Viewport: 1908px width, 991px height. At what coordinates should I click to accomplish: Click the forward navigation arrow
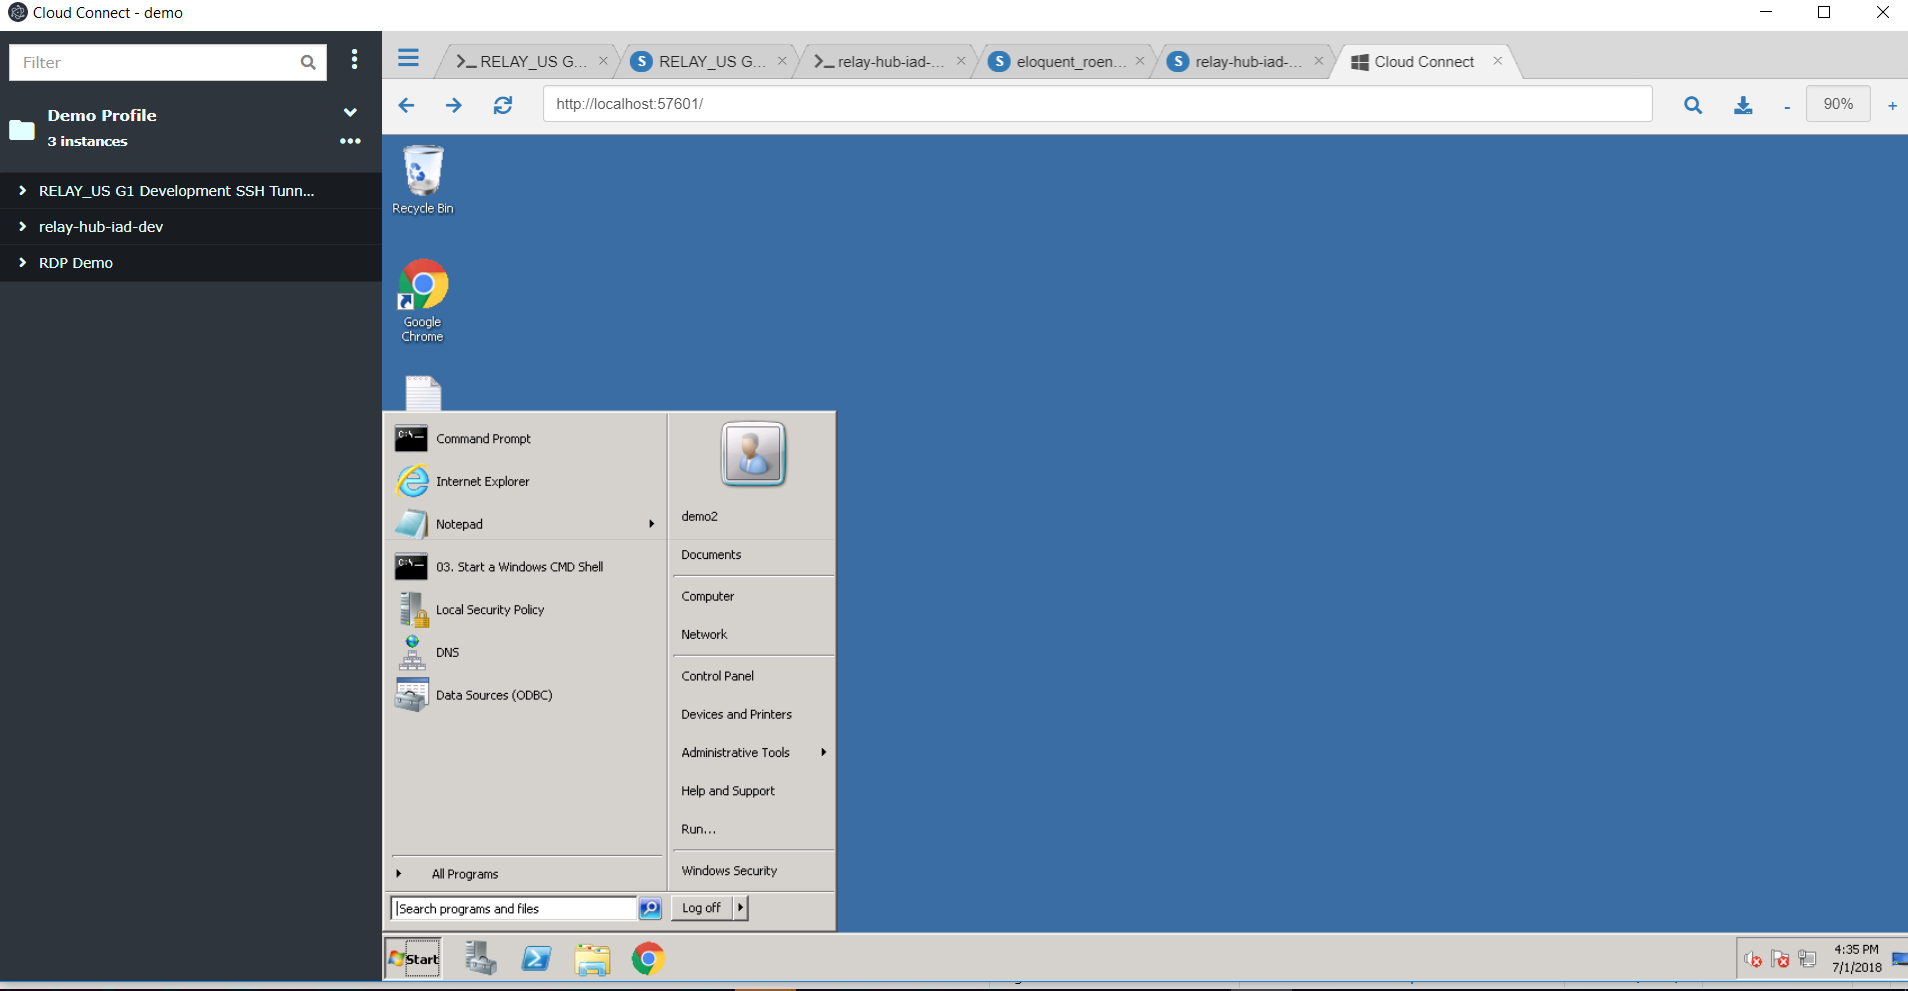point(454,105)
